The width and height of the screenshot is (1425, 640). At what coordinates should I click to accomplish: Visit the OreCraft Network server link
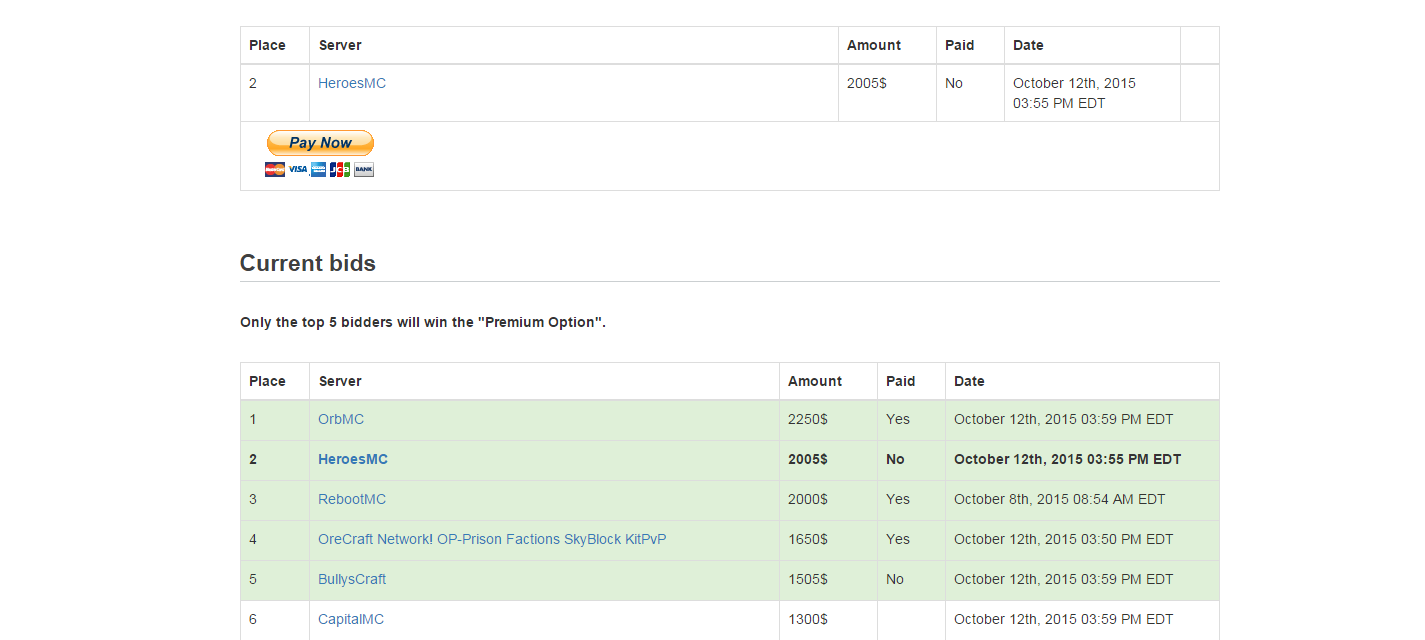(492, 539)
